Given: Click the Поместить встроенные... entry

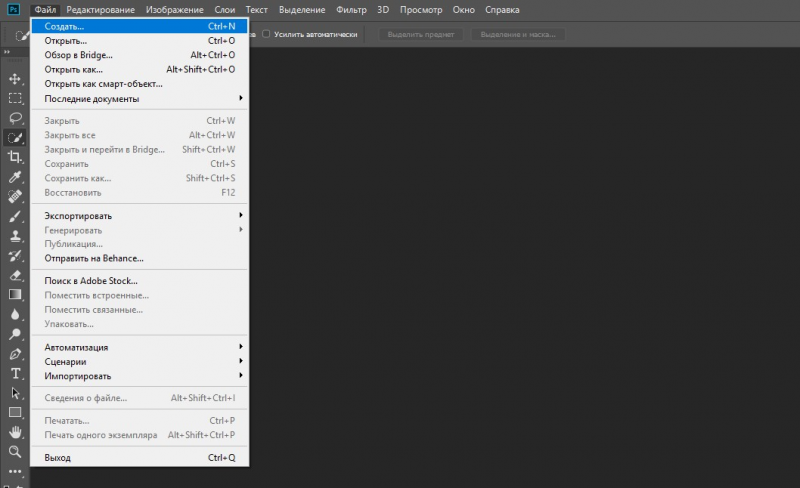Looking at the screenshot, I should (139, 295).
